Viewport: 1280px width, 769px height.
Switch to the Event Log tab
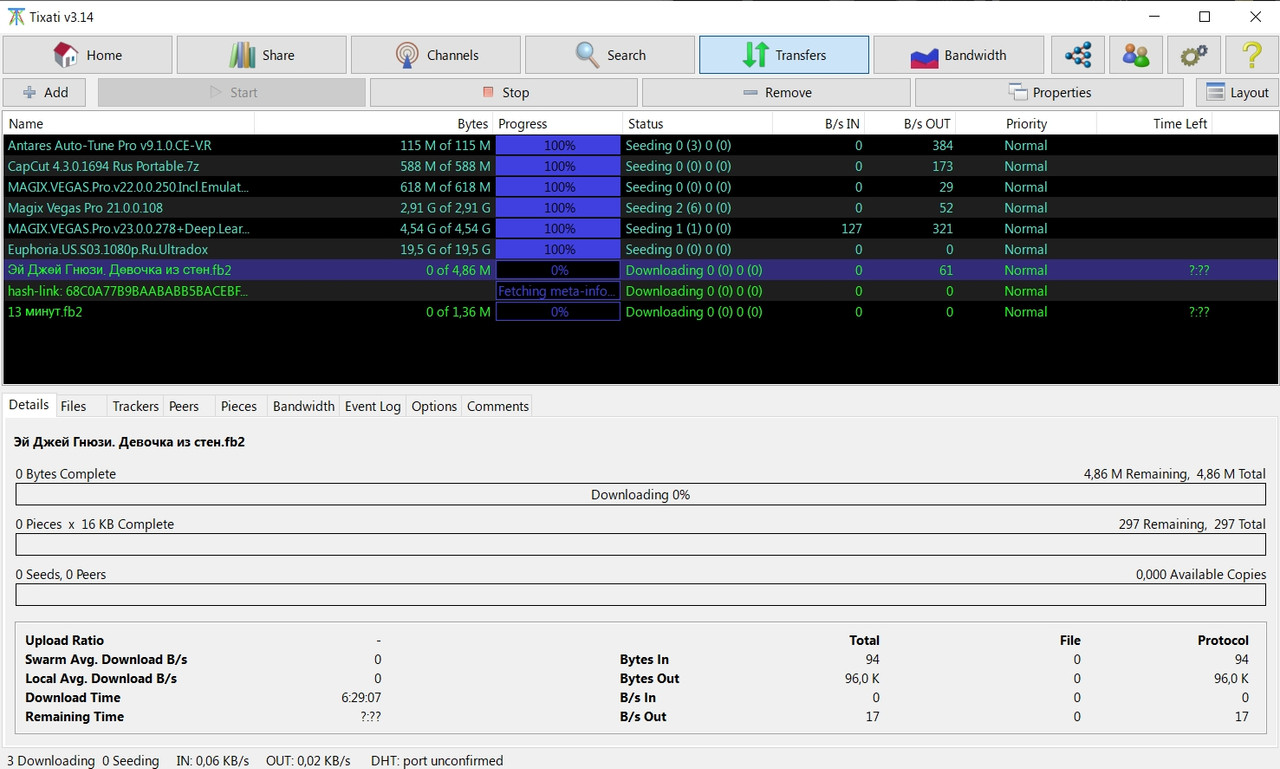tap(372, 406)
